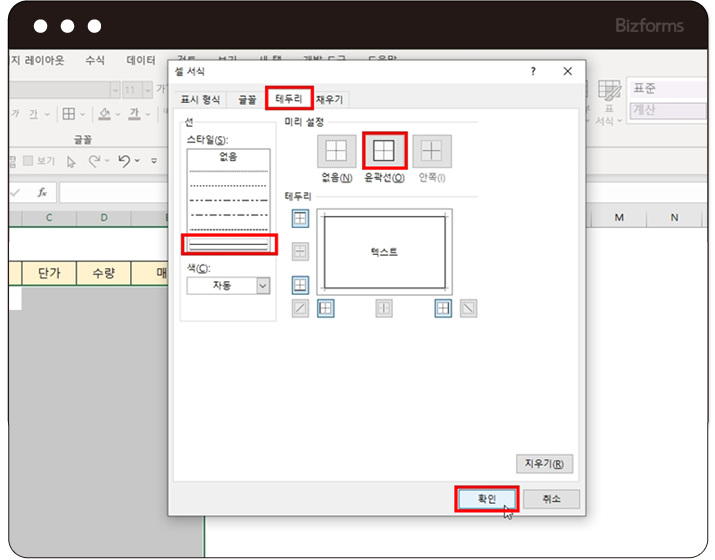The image size is (715, 560).
Task: Close the 셀 서식 dialog
Action: 568,71
